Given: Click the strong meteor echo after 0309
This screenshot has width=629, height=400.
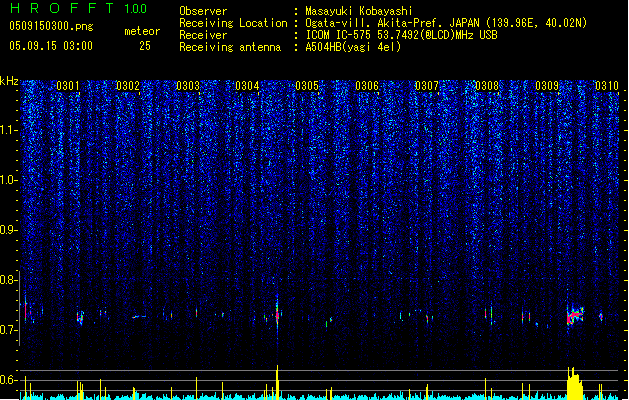Looking at the screenshot, I should pyautogui.click(x=575, y=315).
